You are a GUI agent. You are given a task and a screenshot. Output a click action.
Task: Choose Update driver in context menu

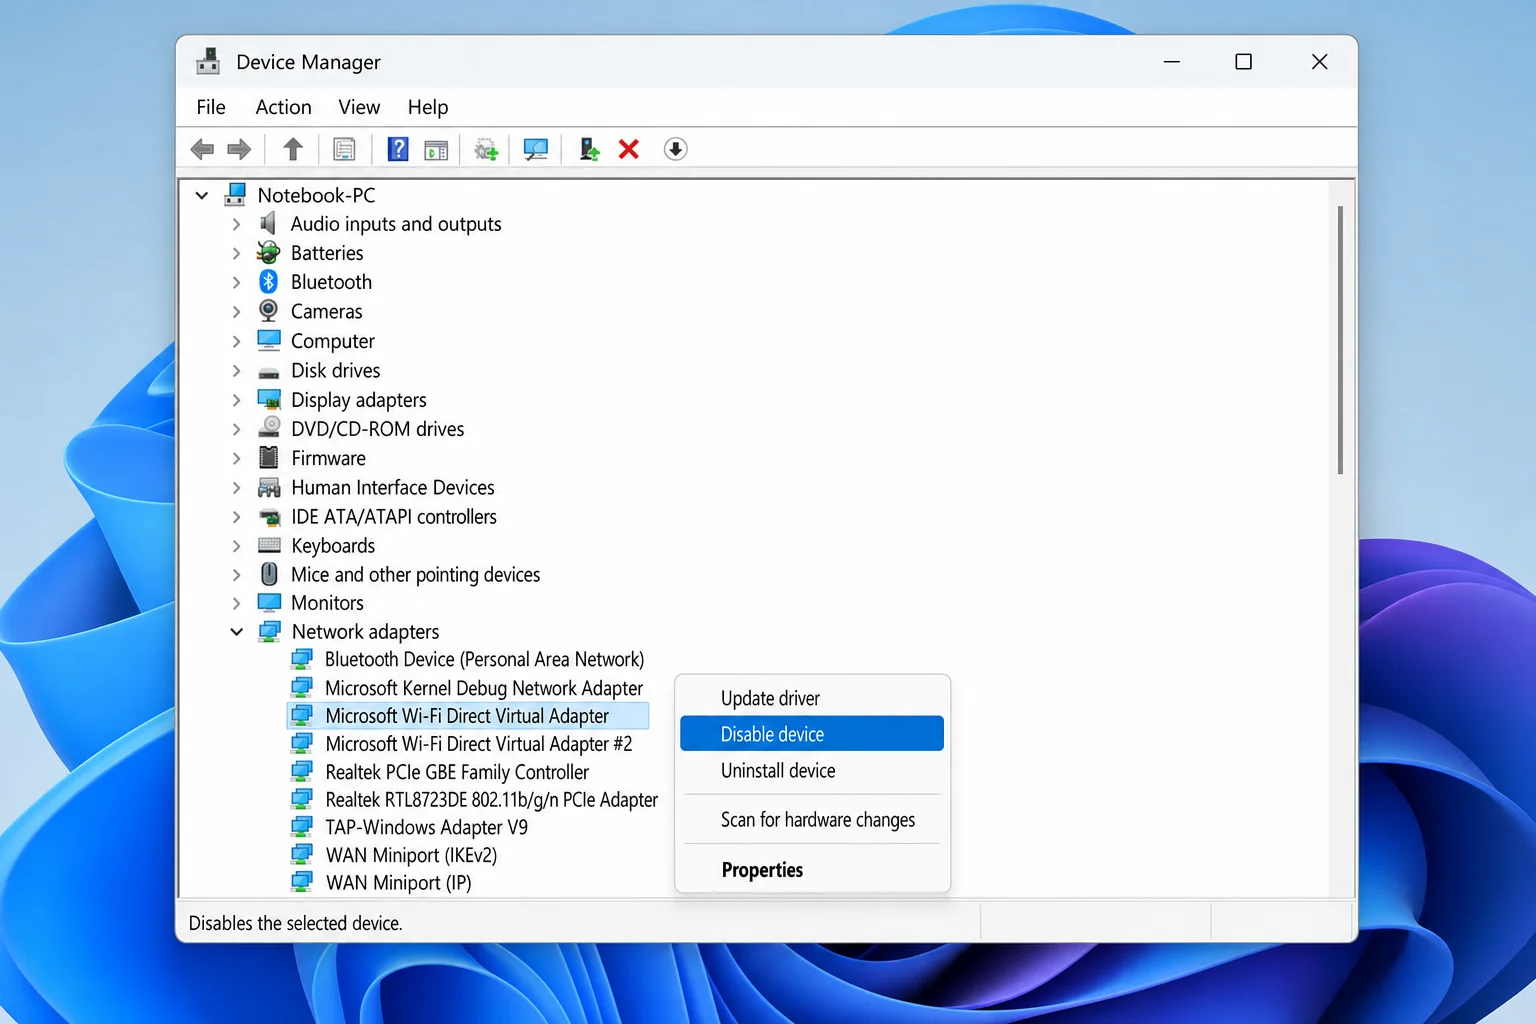click(812, 698)
